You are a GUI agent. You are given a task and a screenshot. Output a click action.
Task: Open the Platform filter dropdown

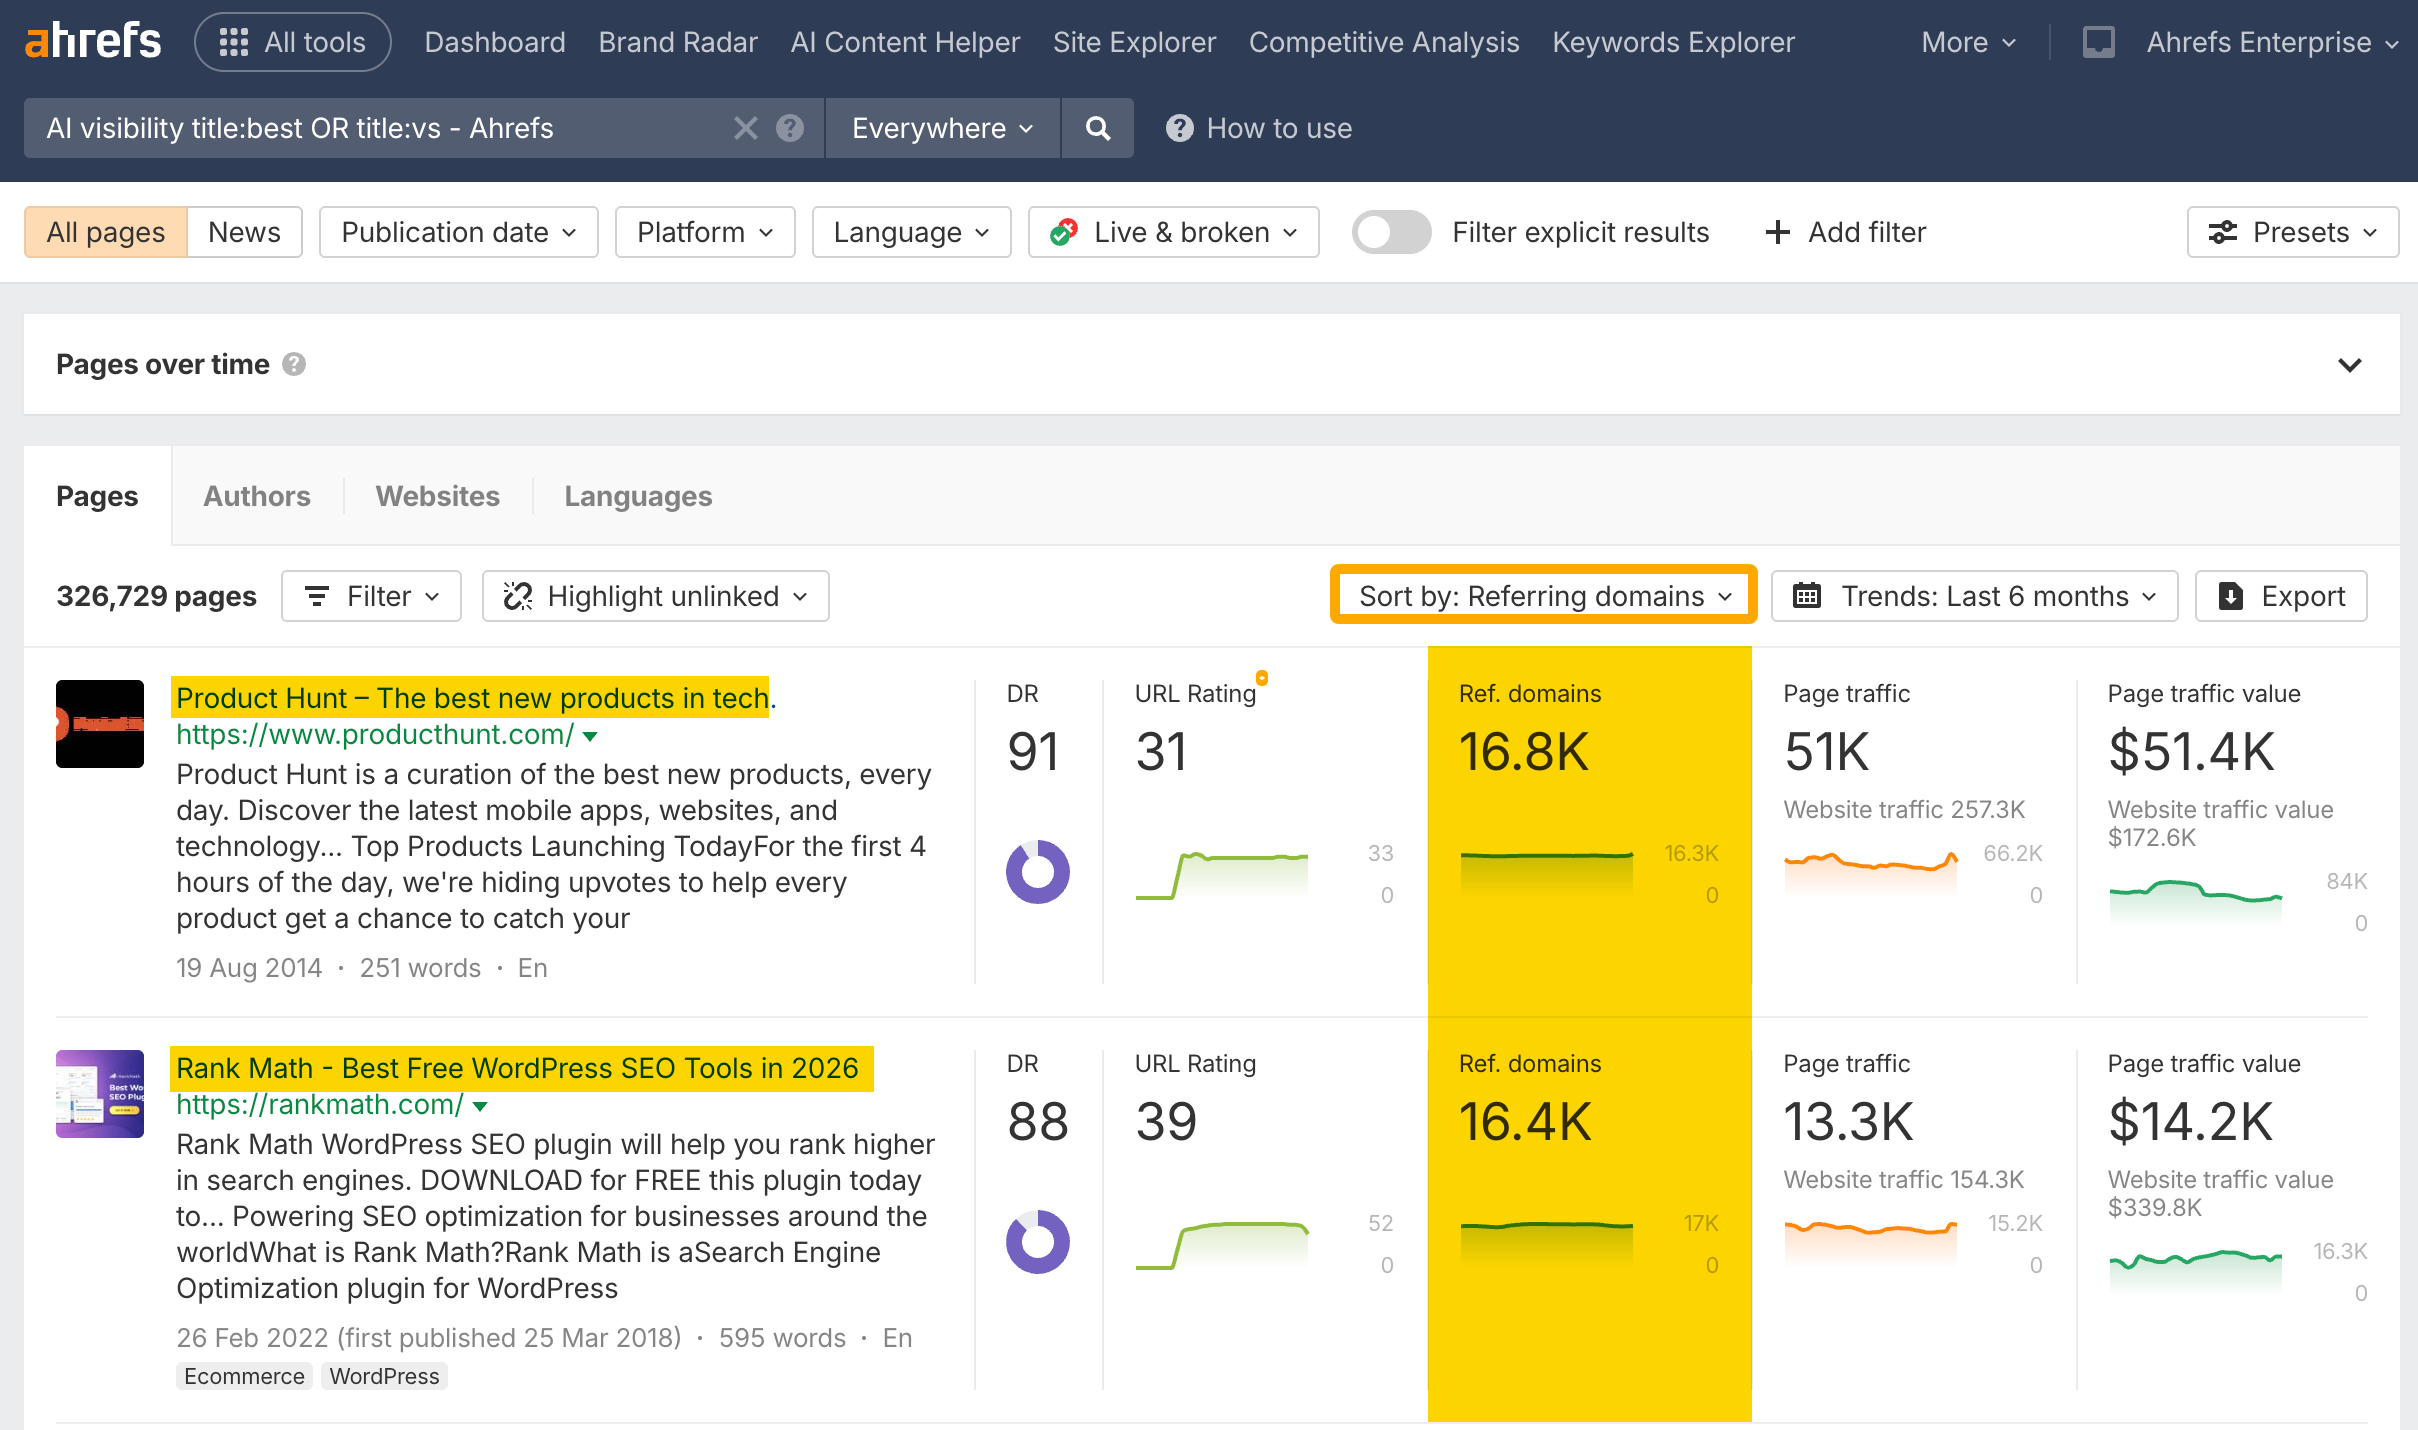705,232
